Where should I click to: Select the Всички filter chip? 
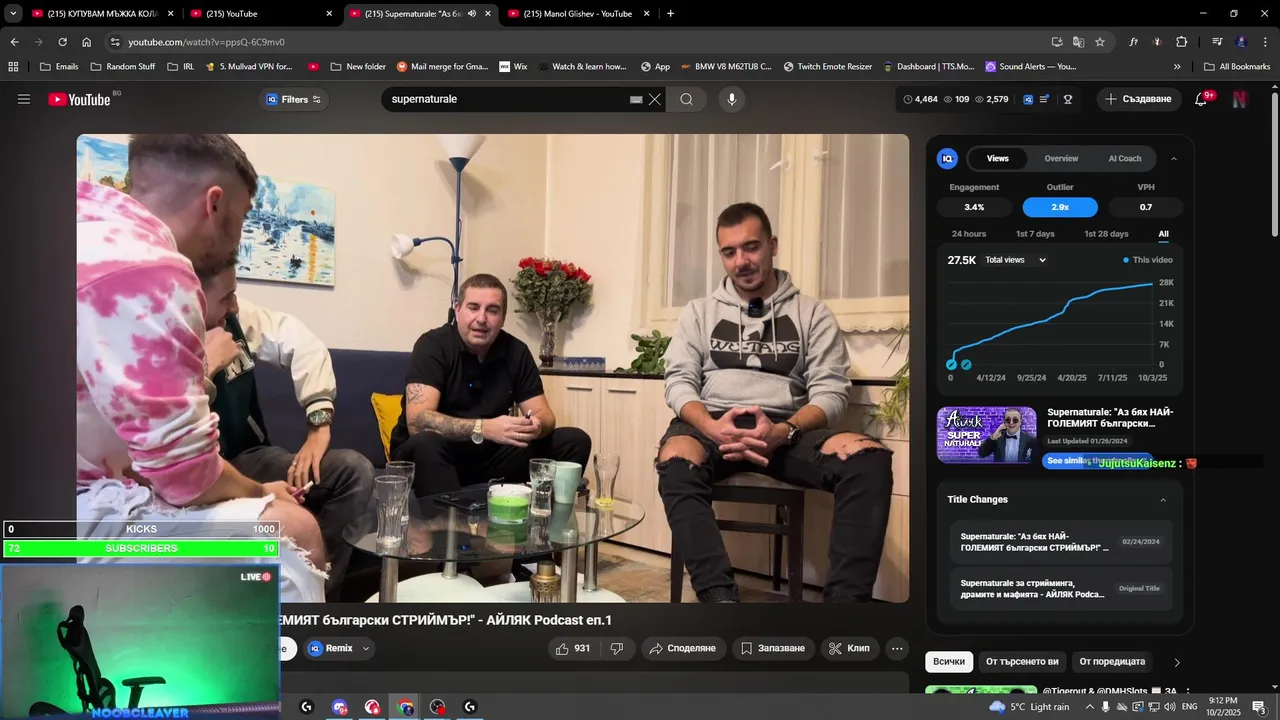pyautogui.click(x=949, y=662)
